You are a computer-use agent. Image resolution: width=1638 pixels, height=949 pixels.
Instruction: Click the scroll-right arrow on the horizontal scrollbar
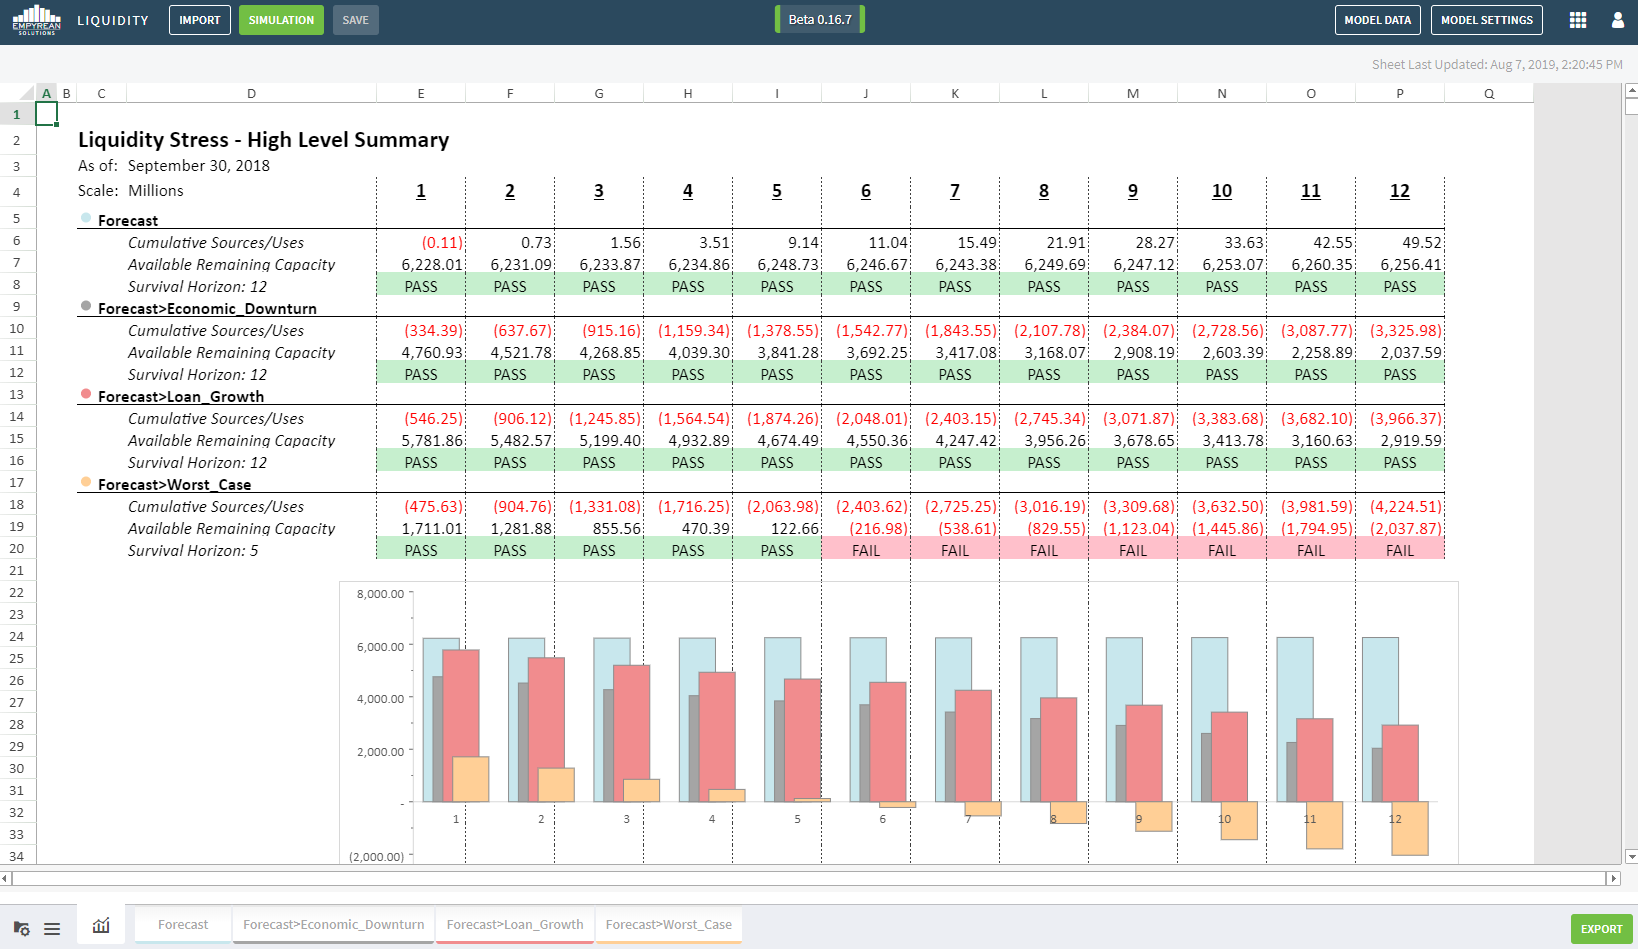(1612, 878)
